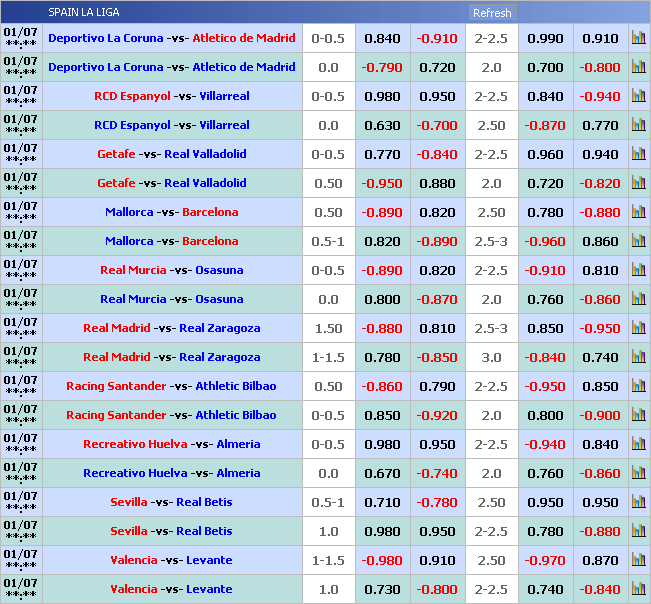The height and width of the screenshot is (604, 651).
Task: Open chart icon for Valencia-Levante 1-1.5 handicap row
Action: coord(638,560)
